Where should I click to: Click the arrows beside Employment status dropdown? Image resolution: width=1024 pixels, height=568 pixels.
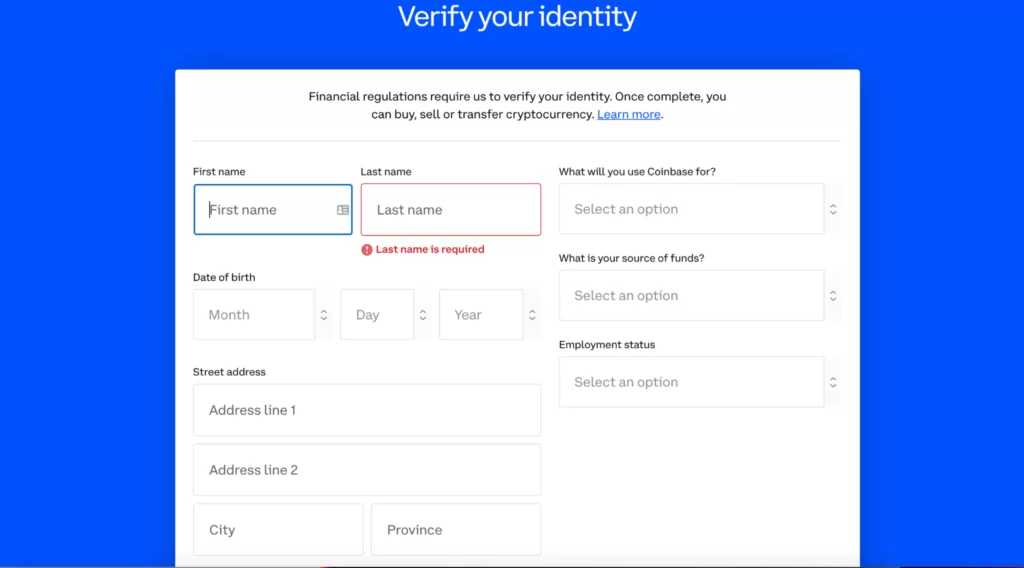pyautogui.click(x=833, y=382)
